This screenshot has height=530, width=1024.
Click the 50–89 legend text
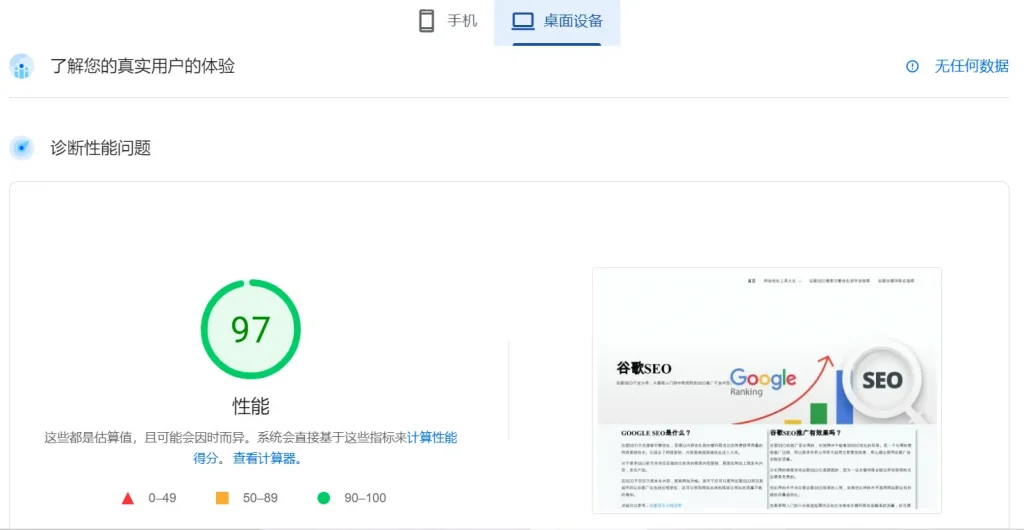point(260,498)
